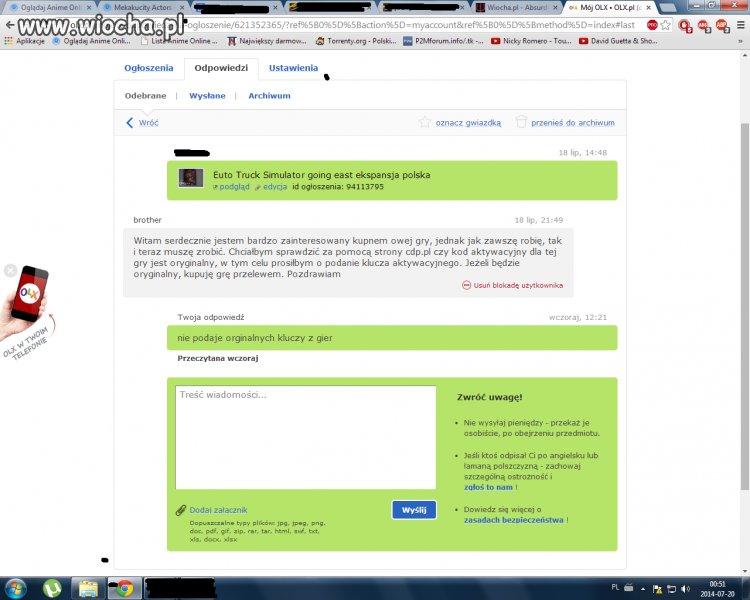Switch to the Ogłoszenia tab
The image size is (750, 600).
pos(149,68)
